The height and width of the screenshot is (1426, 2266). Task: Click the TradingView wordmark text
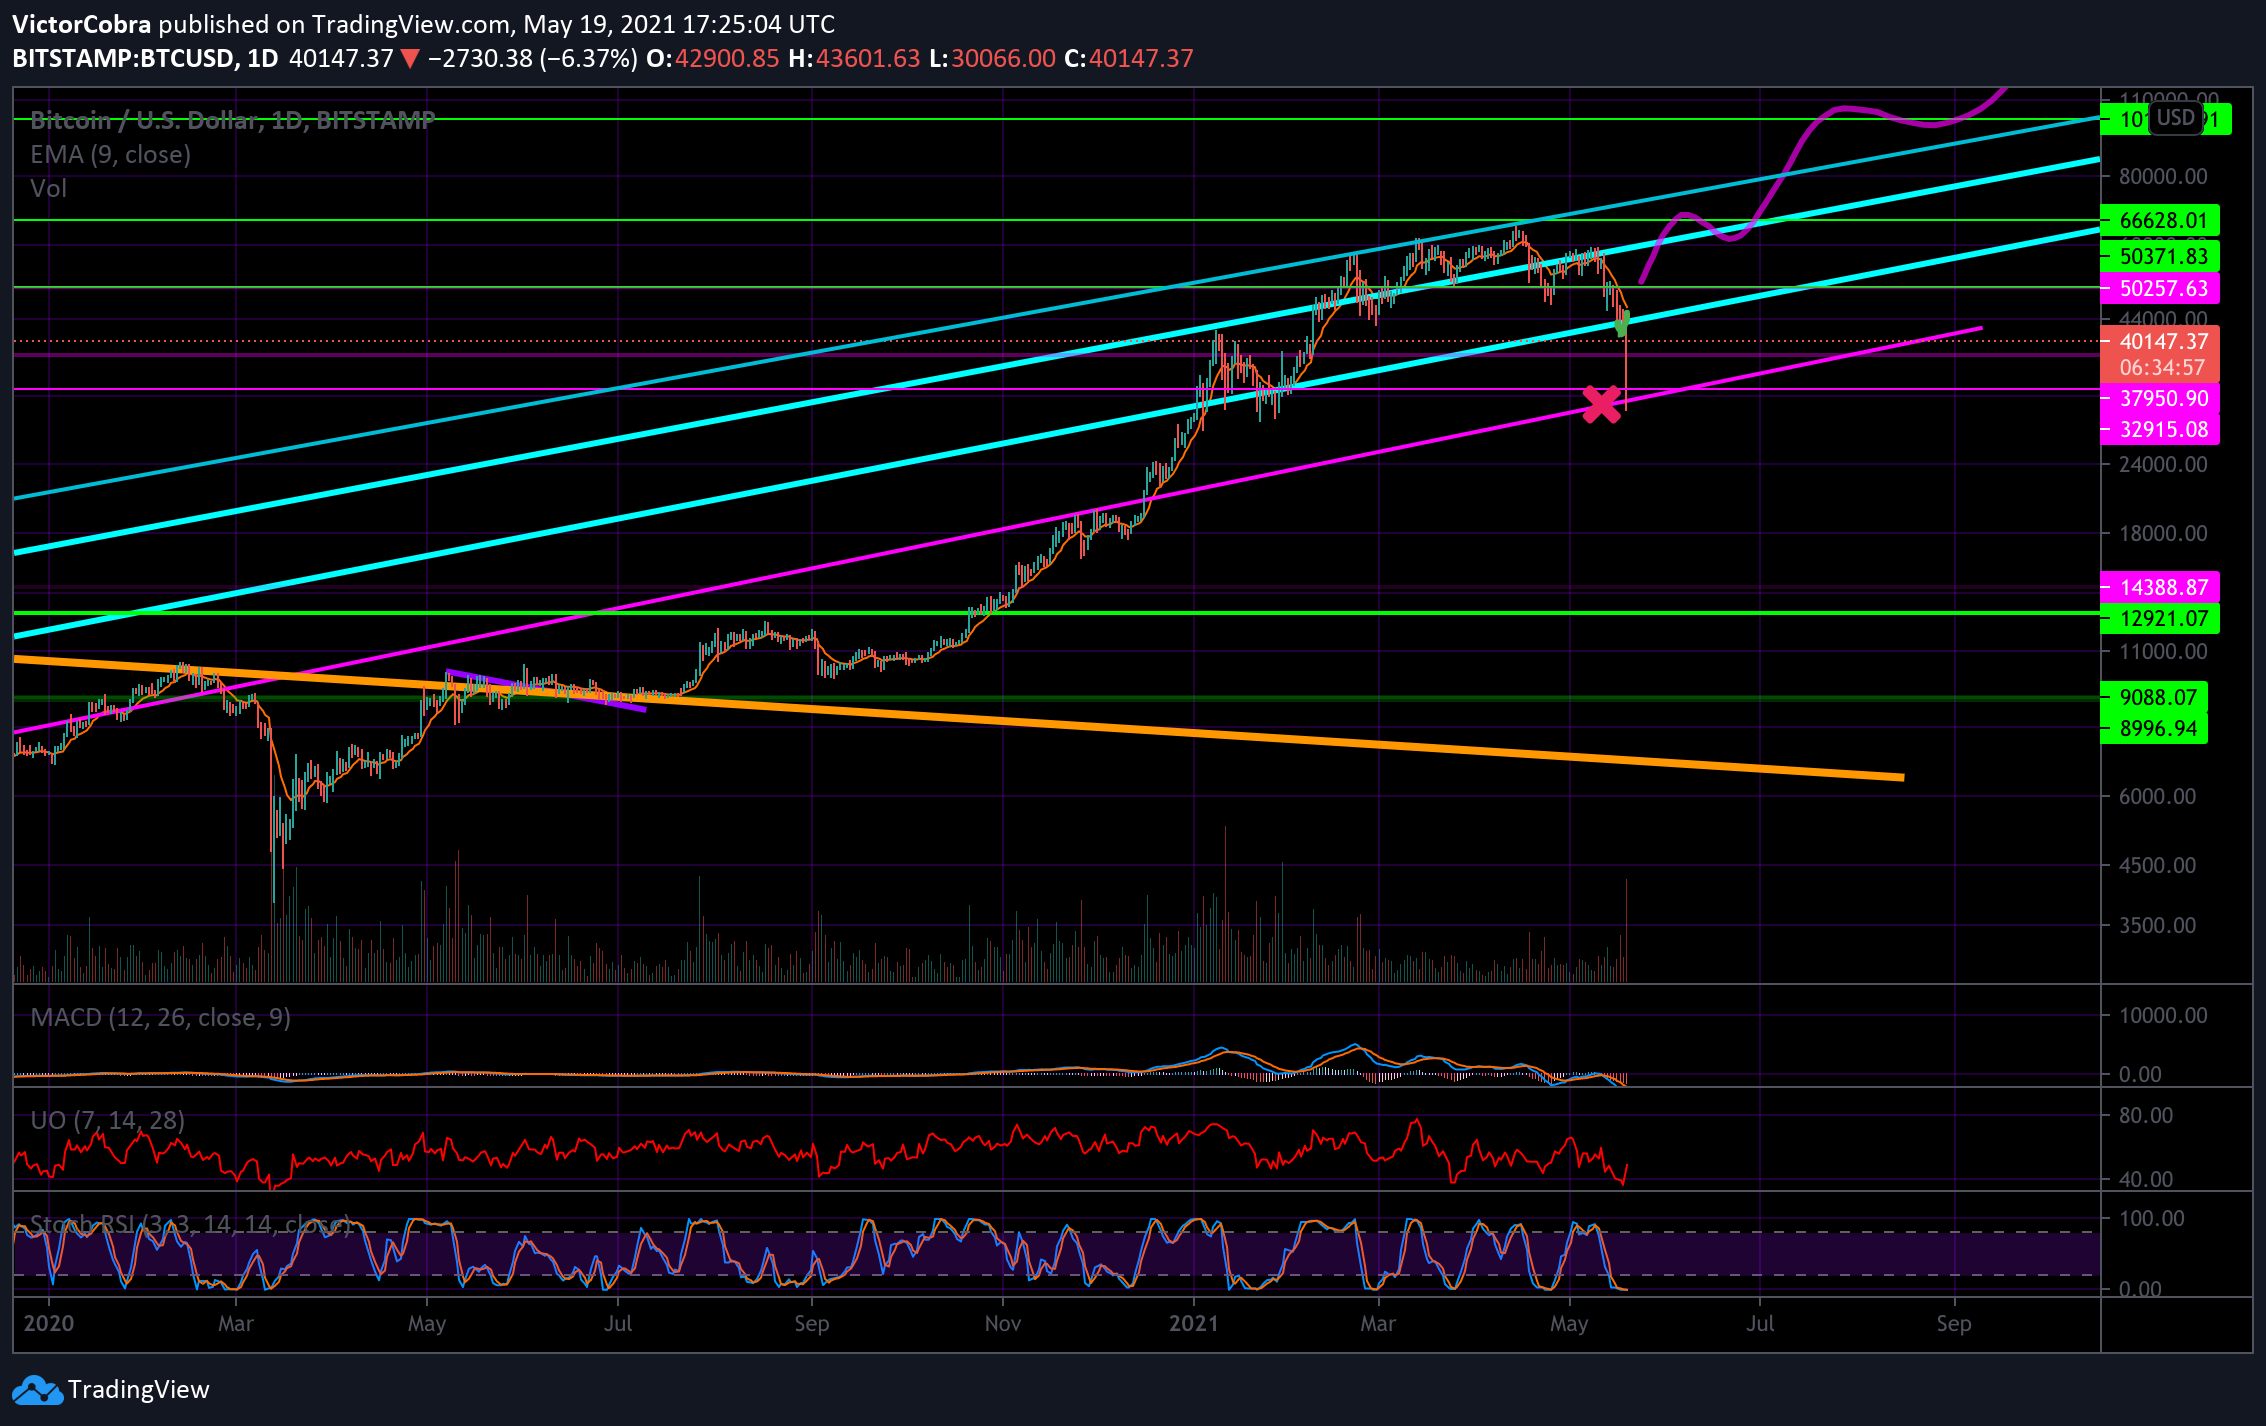pos(138,1390)
